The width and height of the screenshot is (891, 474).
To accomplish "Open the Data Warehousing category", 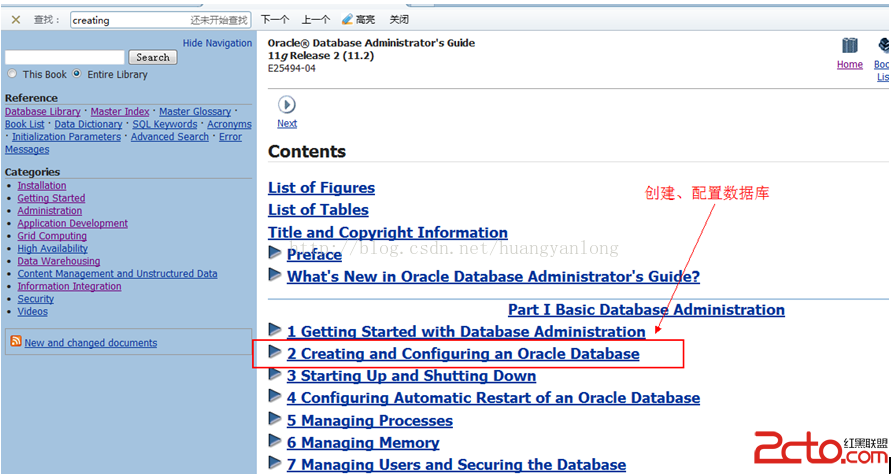I will pyautogui.click(x=59, y=261).
